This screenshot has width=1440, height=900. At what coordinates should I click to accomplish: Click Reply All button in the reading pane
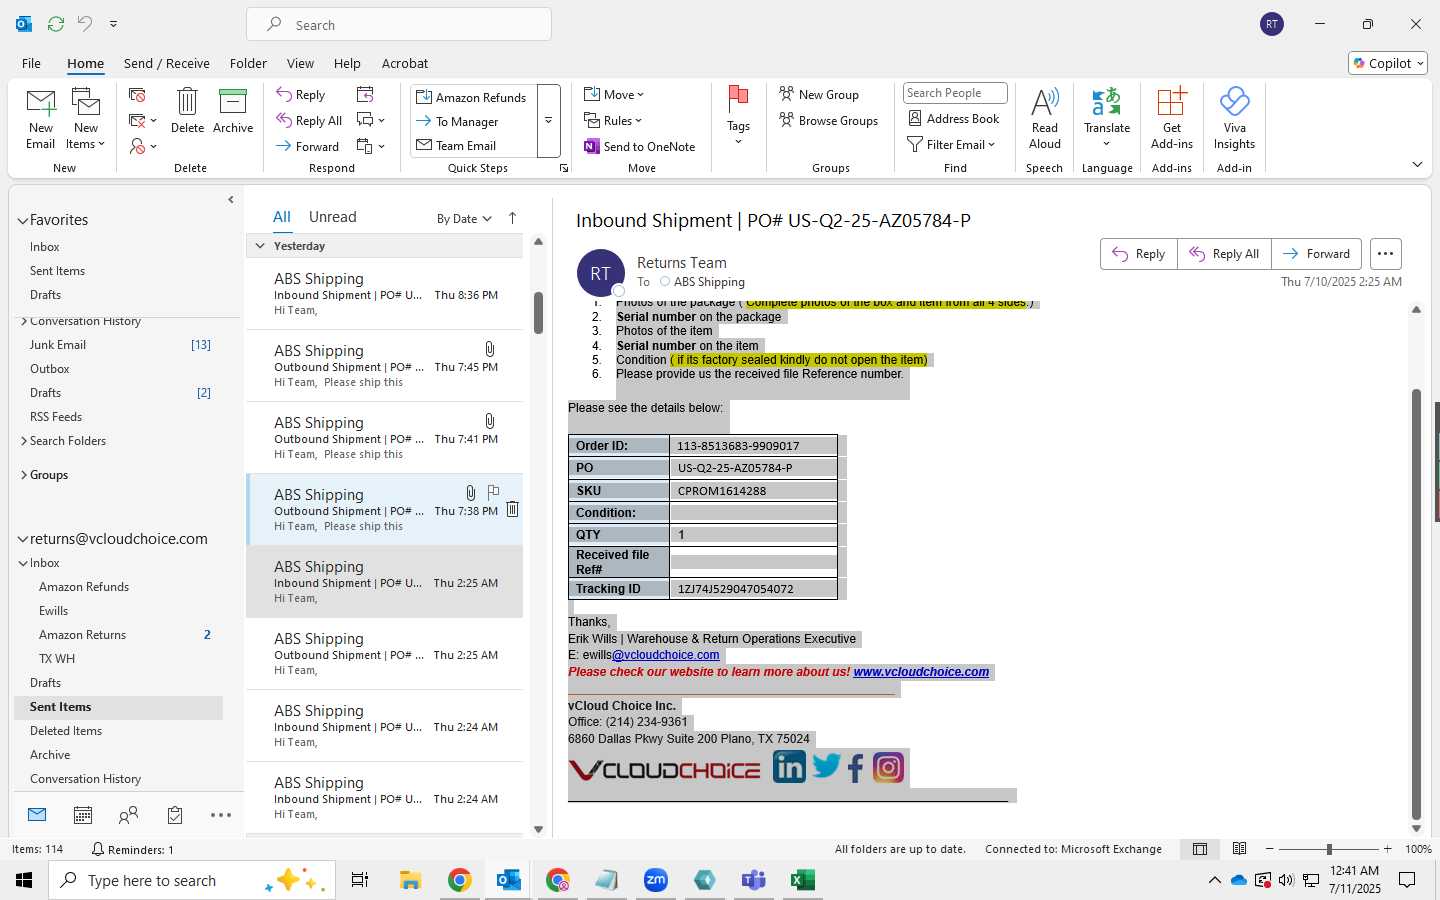pos(1224,254)
